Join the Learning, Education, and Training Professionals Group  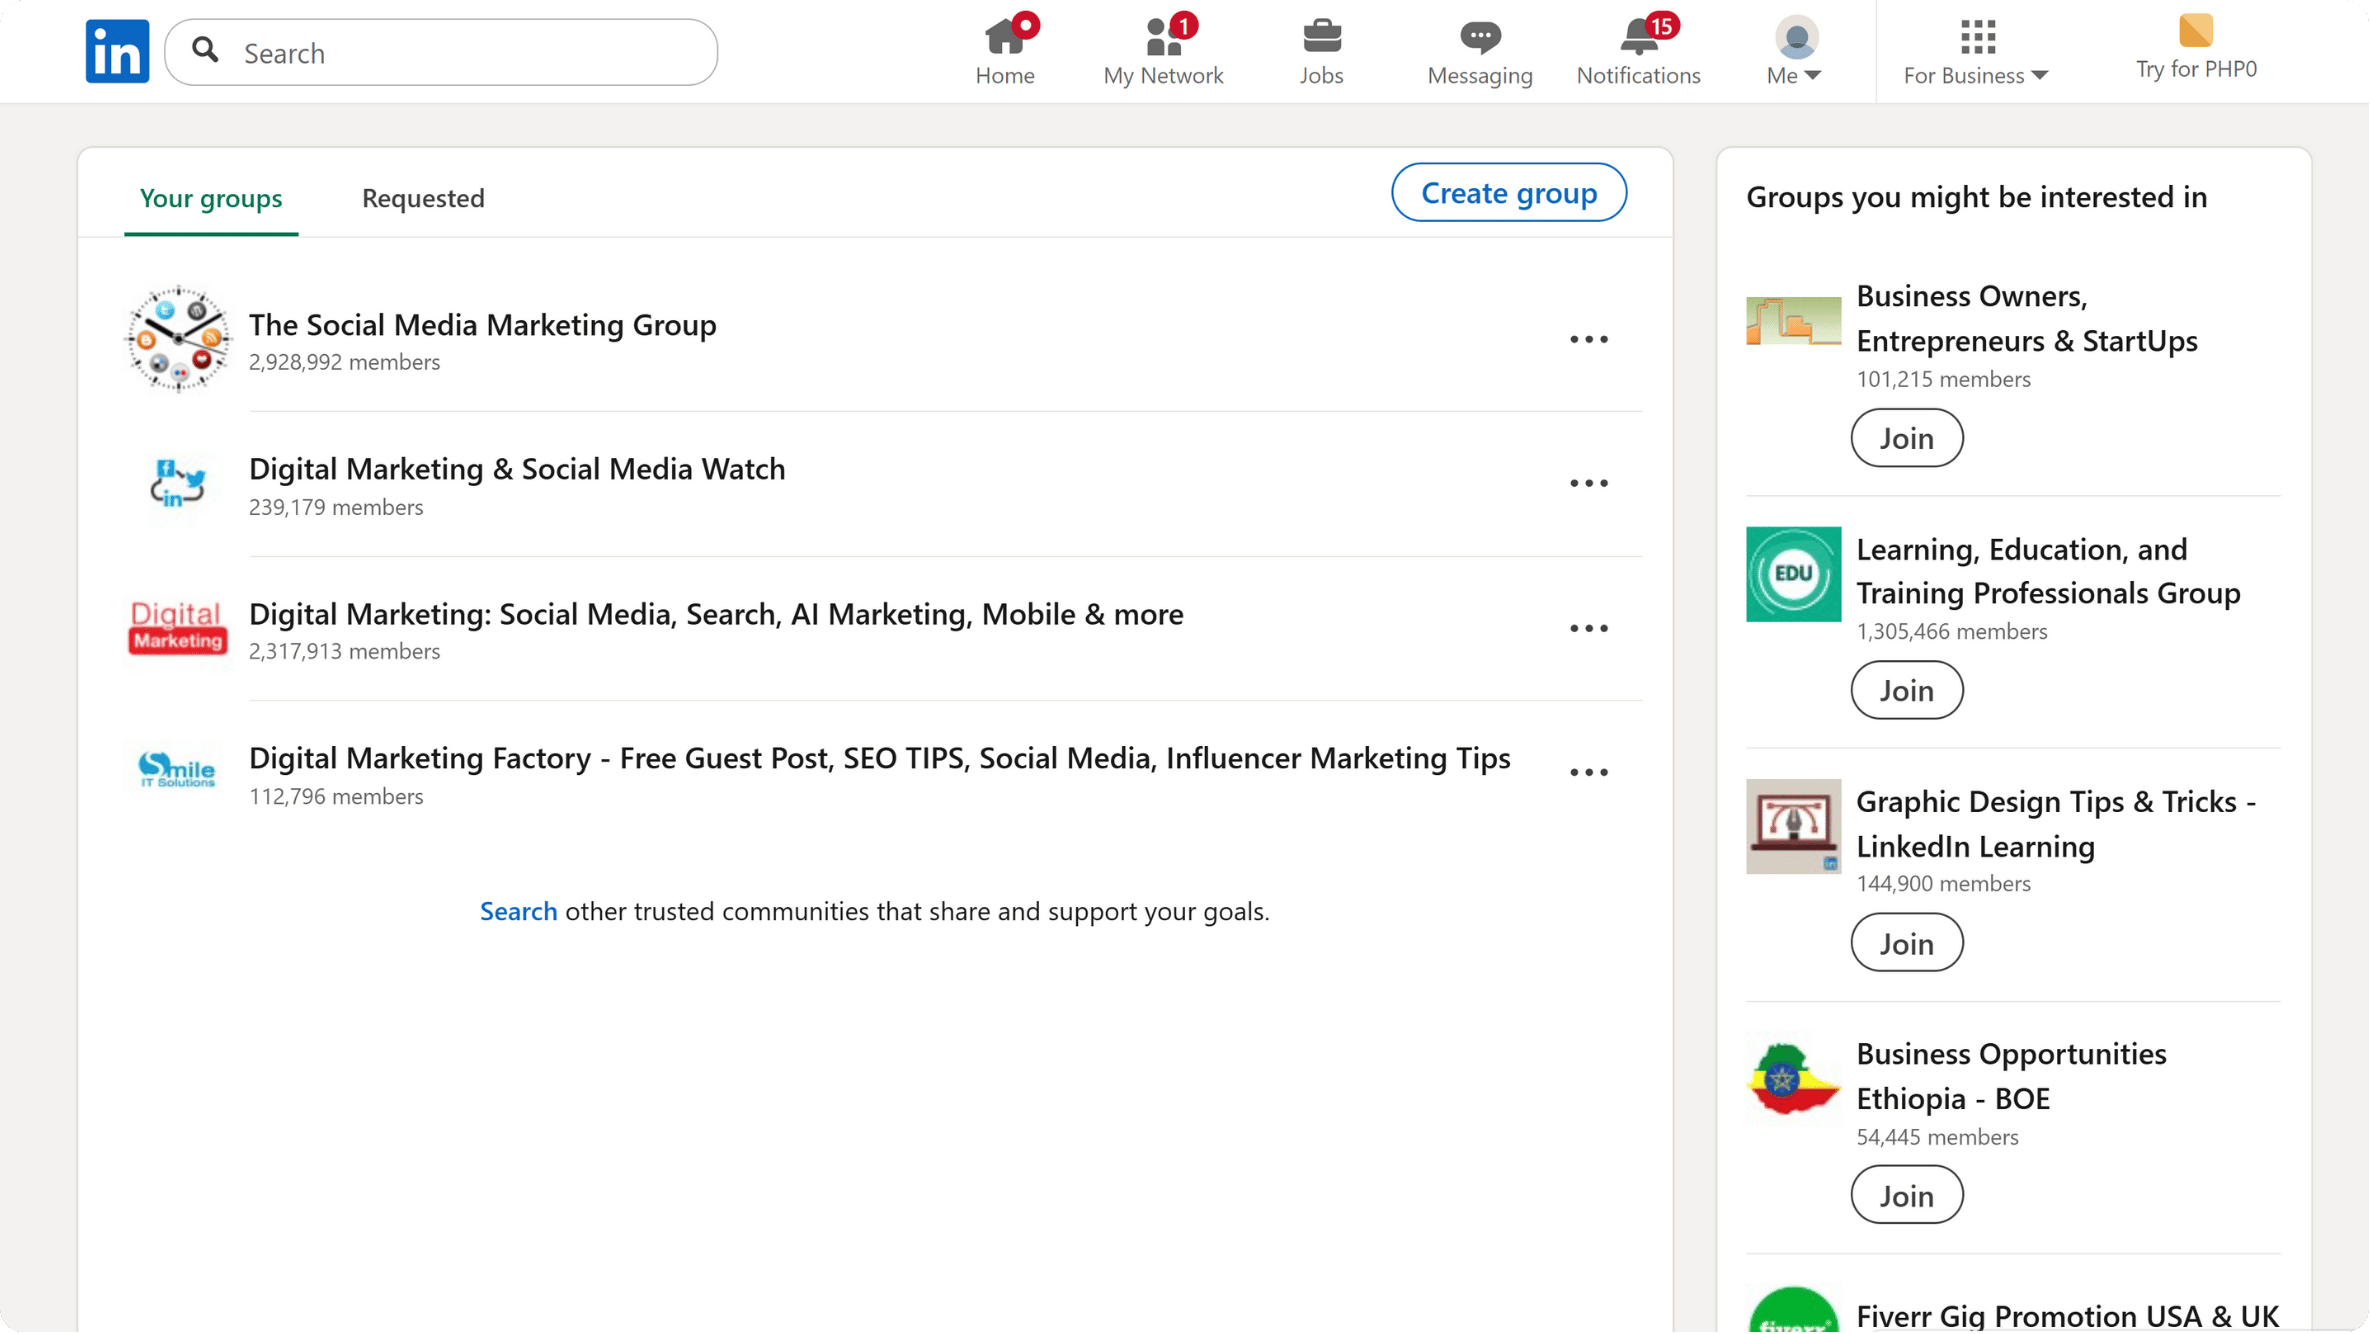(1905, 690)
